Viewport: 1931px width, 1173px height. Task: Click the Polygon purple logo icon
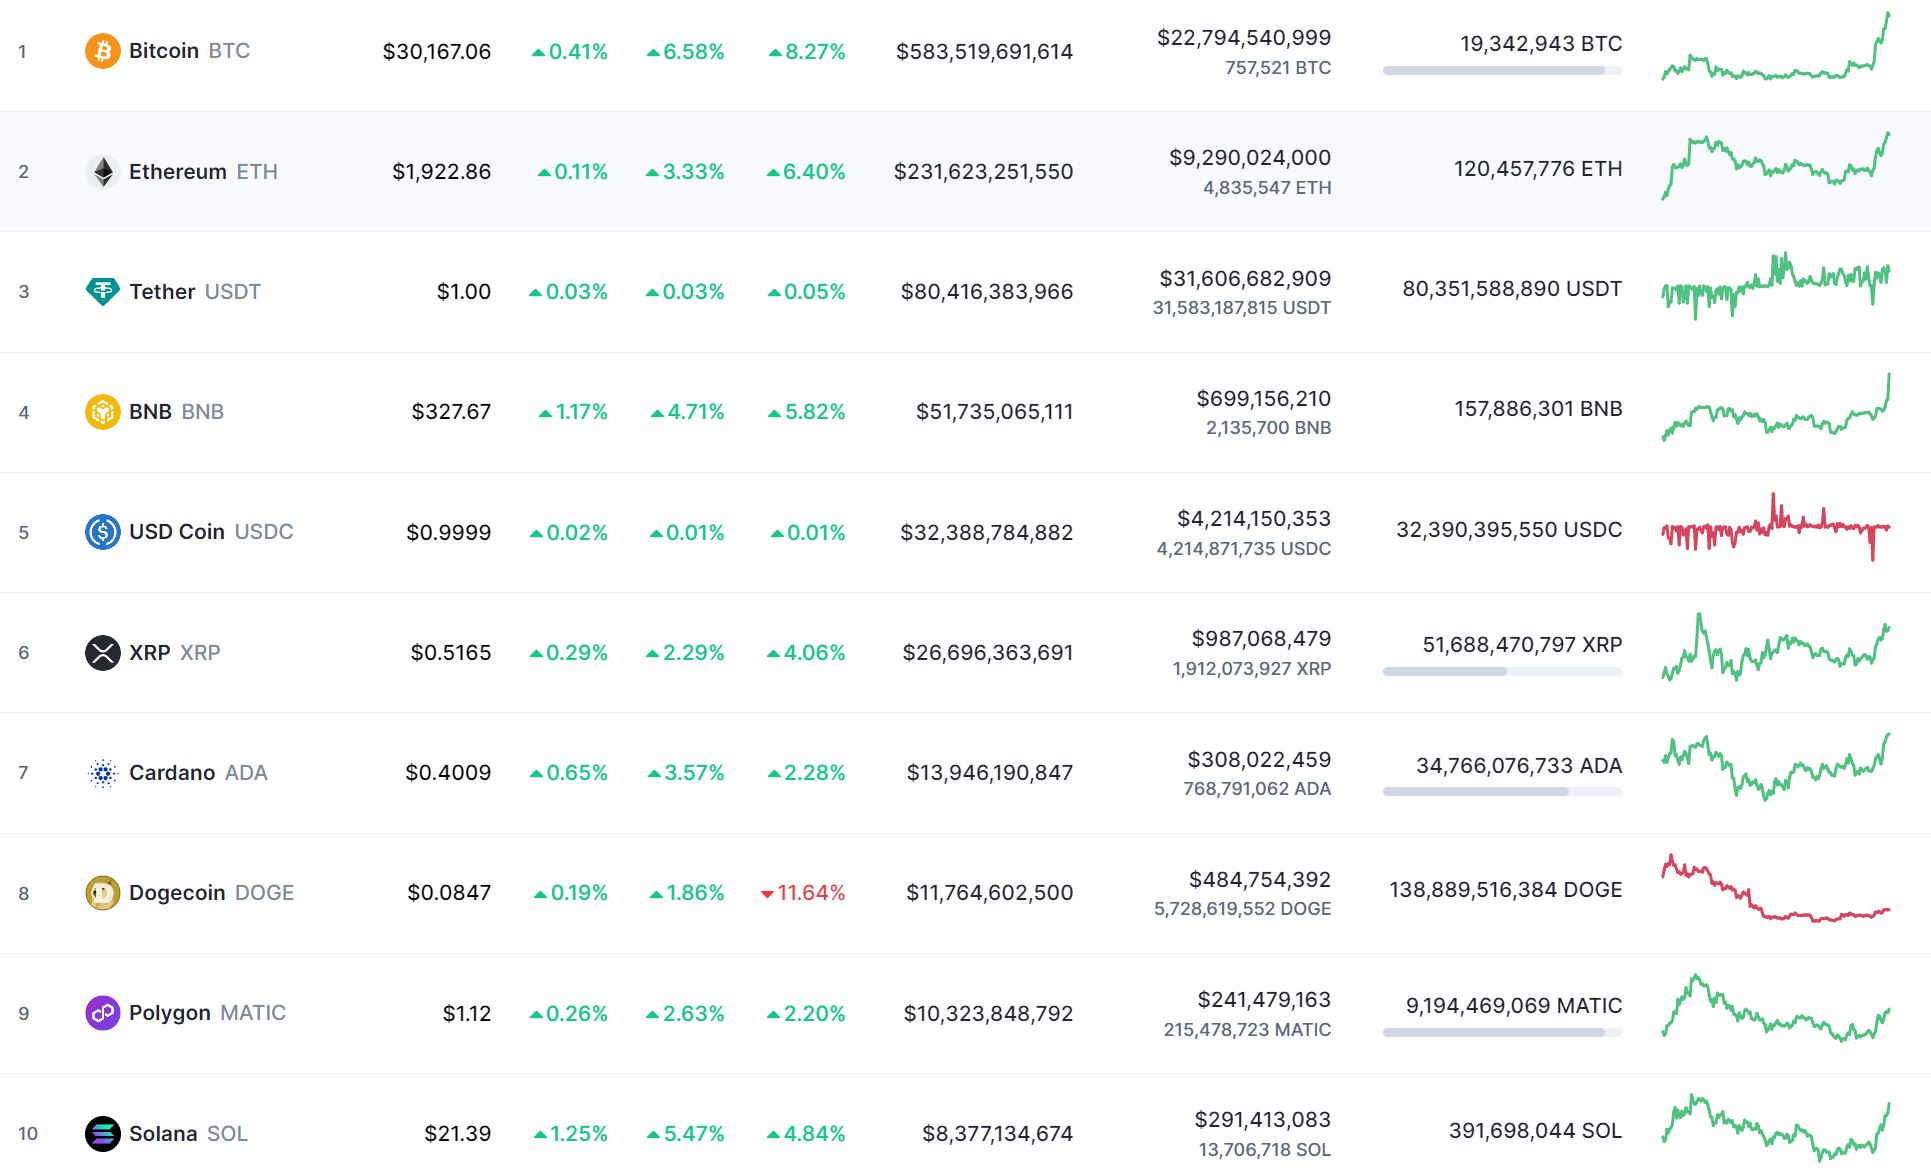(x=102, y=1013)
